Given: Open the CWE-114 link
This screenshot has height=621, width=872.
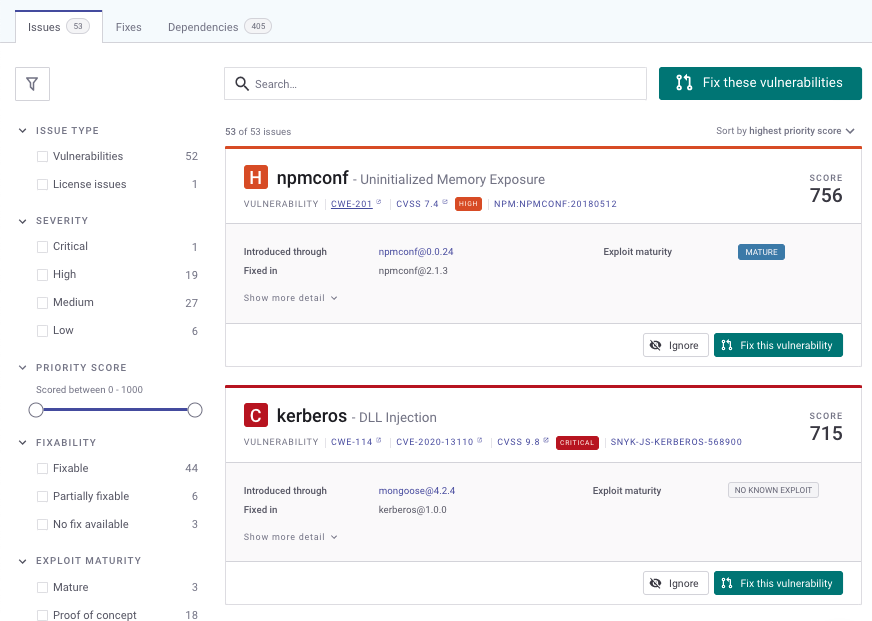Looking at the screenshot, I should 351,442.
